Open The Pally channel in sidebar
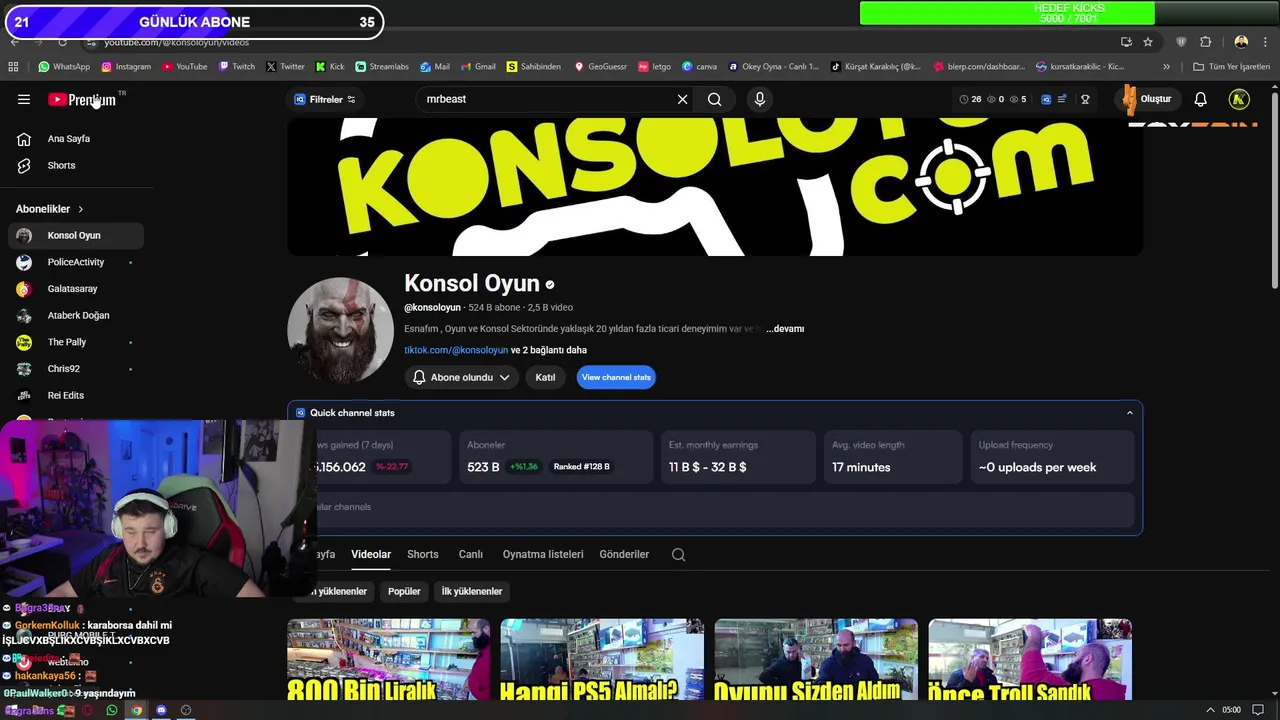1280x720 pixels. point(76,342)
